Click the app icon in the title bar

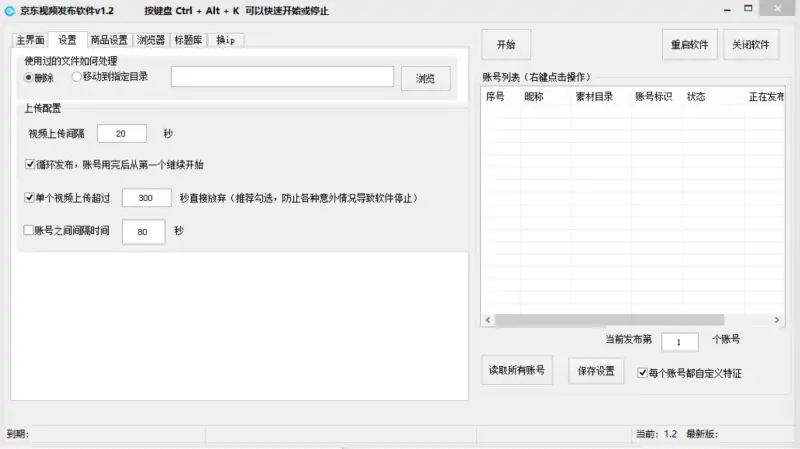(x=10, y=10)
